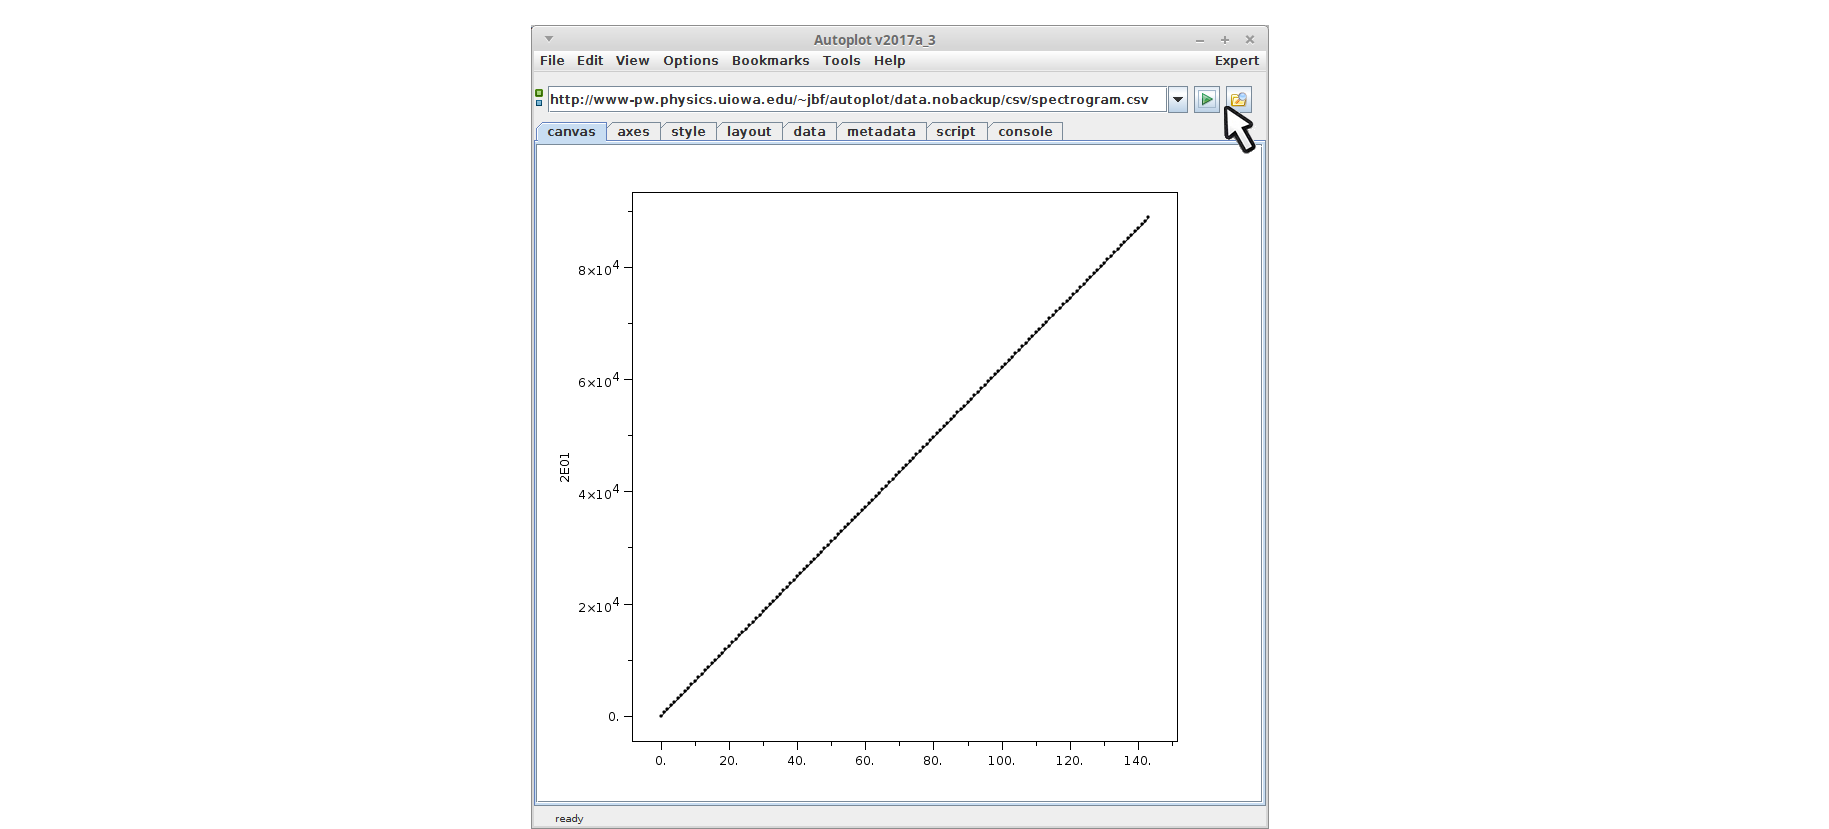The image size is (1829, 829).
Task: Click the ready status bar message
Action: pyautogui.click(x=569, y=818)
